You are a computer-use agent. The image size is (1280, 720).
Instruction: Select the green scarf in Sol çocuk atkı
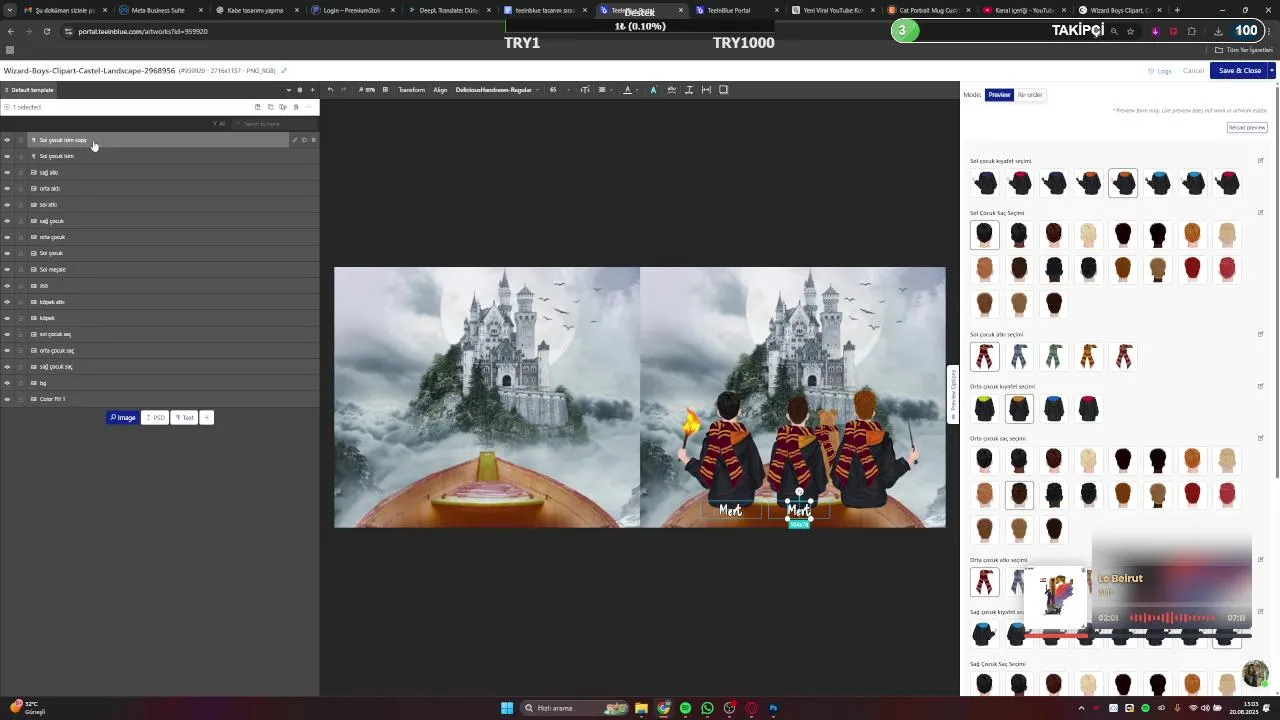[1053, 356]
